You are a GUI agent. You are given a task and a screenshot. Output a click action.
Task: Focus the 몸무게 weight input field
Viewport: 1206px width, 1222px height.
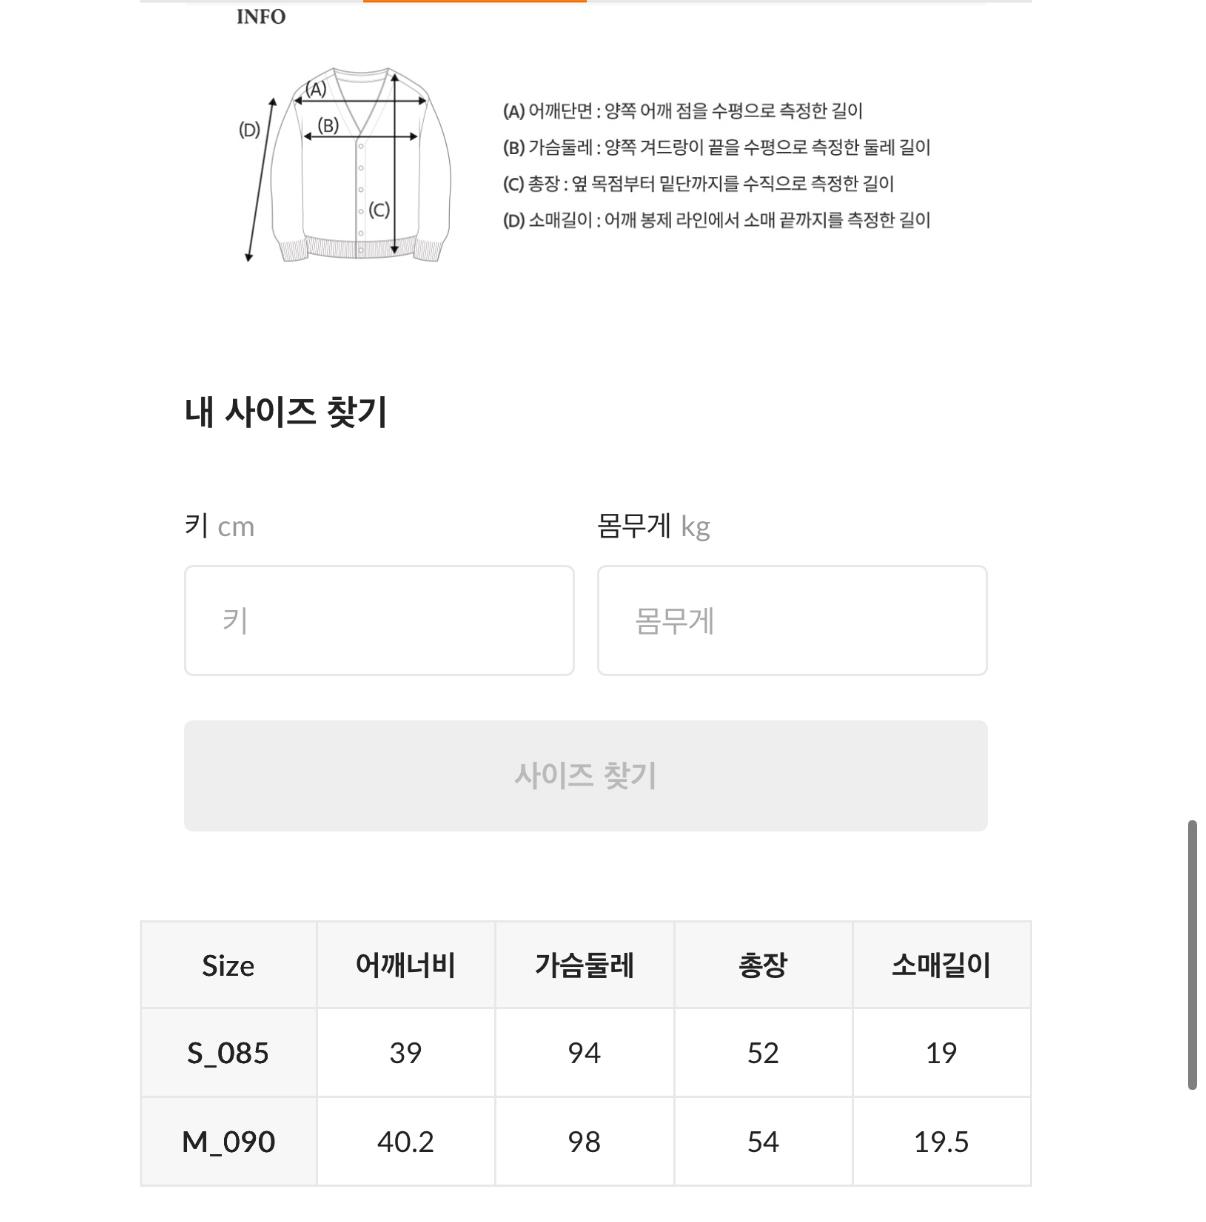792,620
